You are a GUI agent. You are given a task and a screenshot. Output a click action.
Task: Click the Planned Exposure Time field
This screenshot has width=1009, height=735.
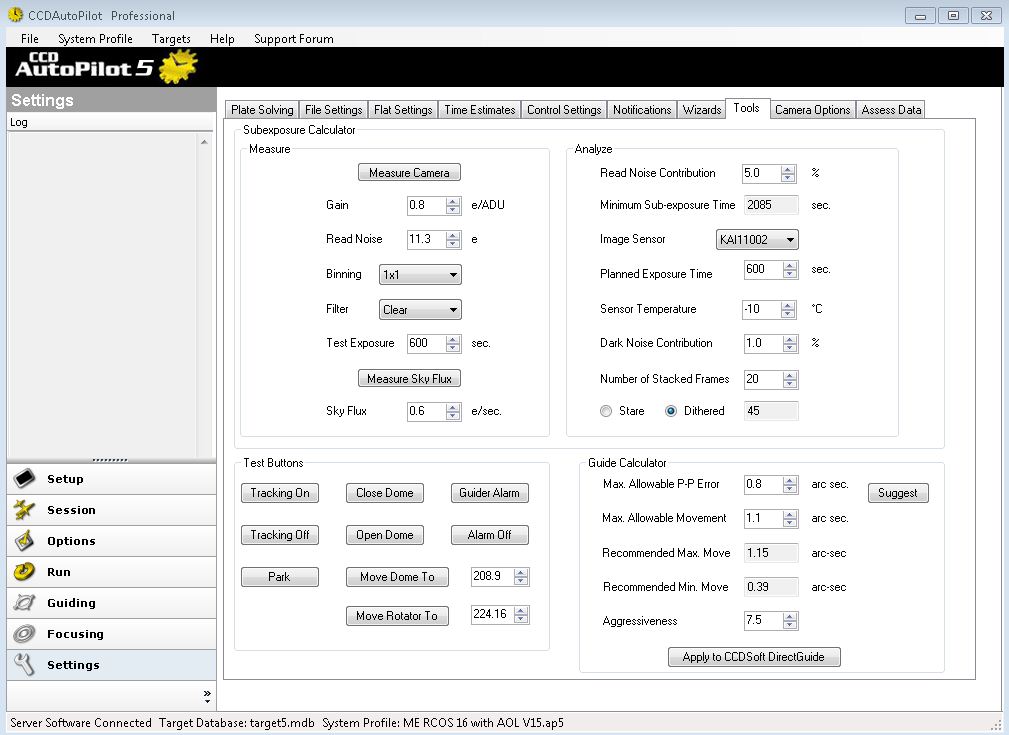pos(763,270)
